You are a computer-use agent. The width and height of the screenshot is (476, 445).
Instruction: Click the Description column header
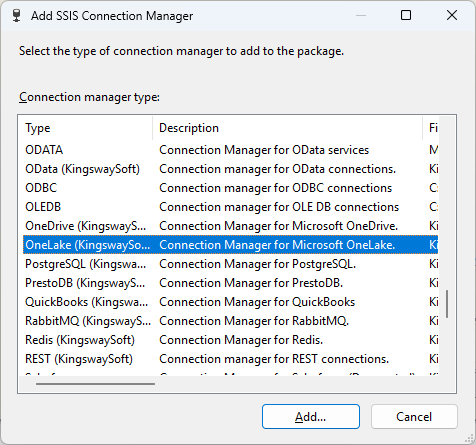point(287,128)
